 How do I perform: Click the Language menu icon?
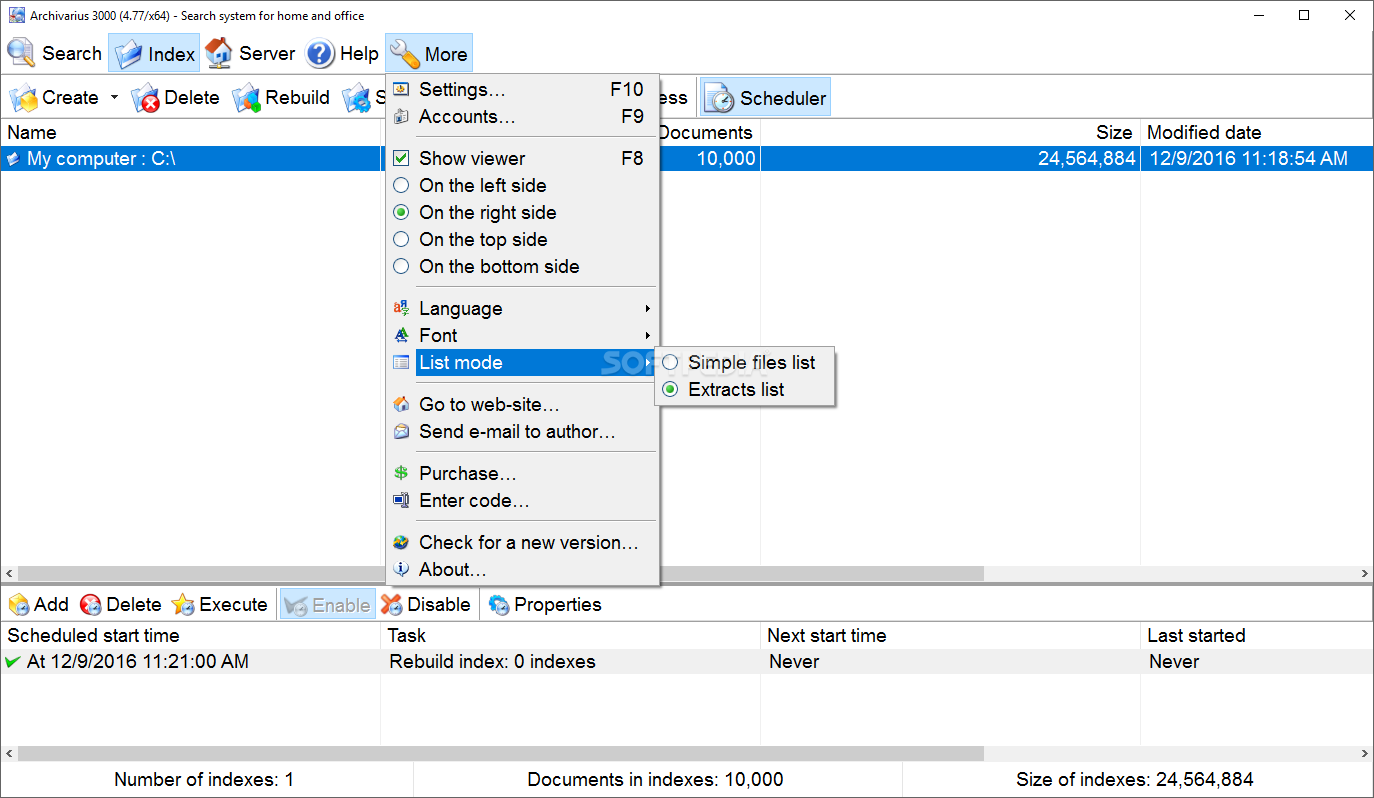[401, 308]
